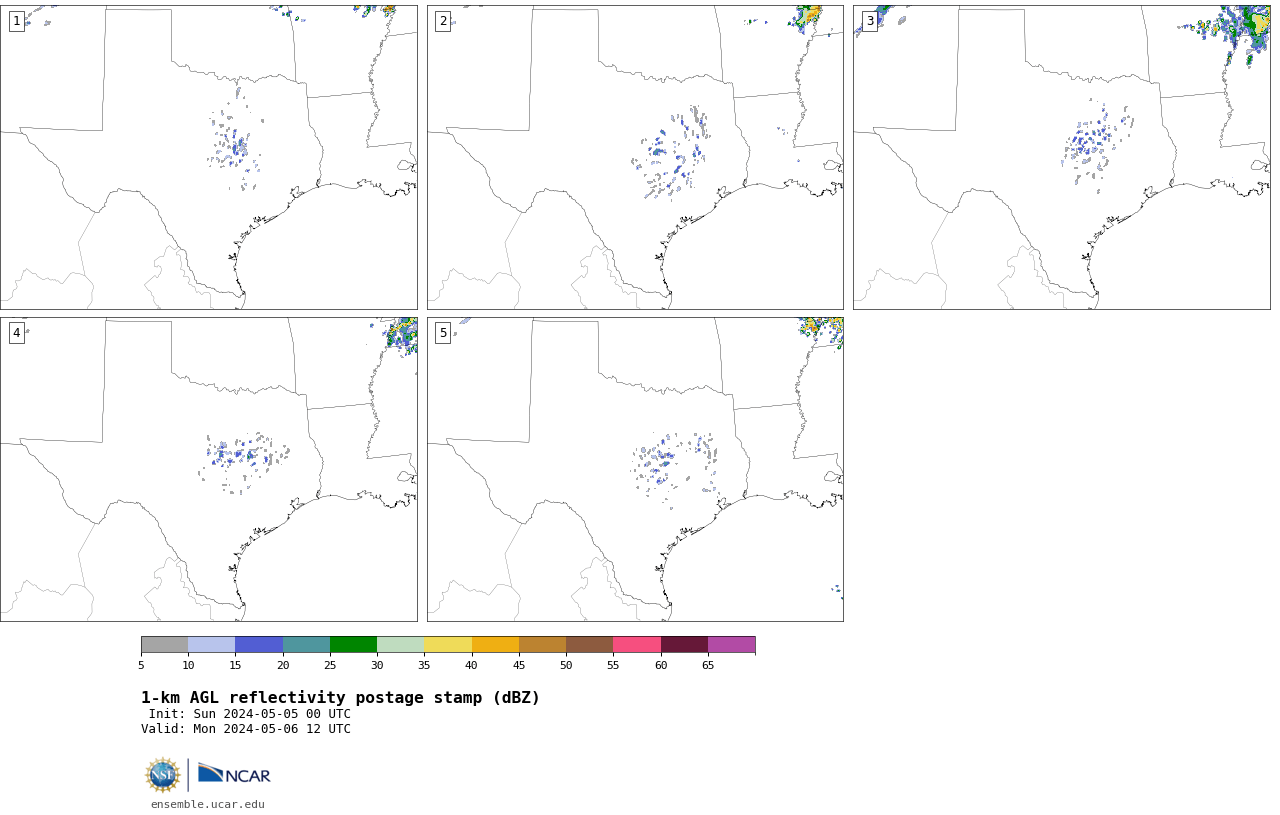This screenshot has height=815, width=1280.
Task: Click the teal 20-25 dBZ swatch
Action: (306, 644)
